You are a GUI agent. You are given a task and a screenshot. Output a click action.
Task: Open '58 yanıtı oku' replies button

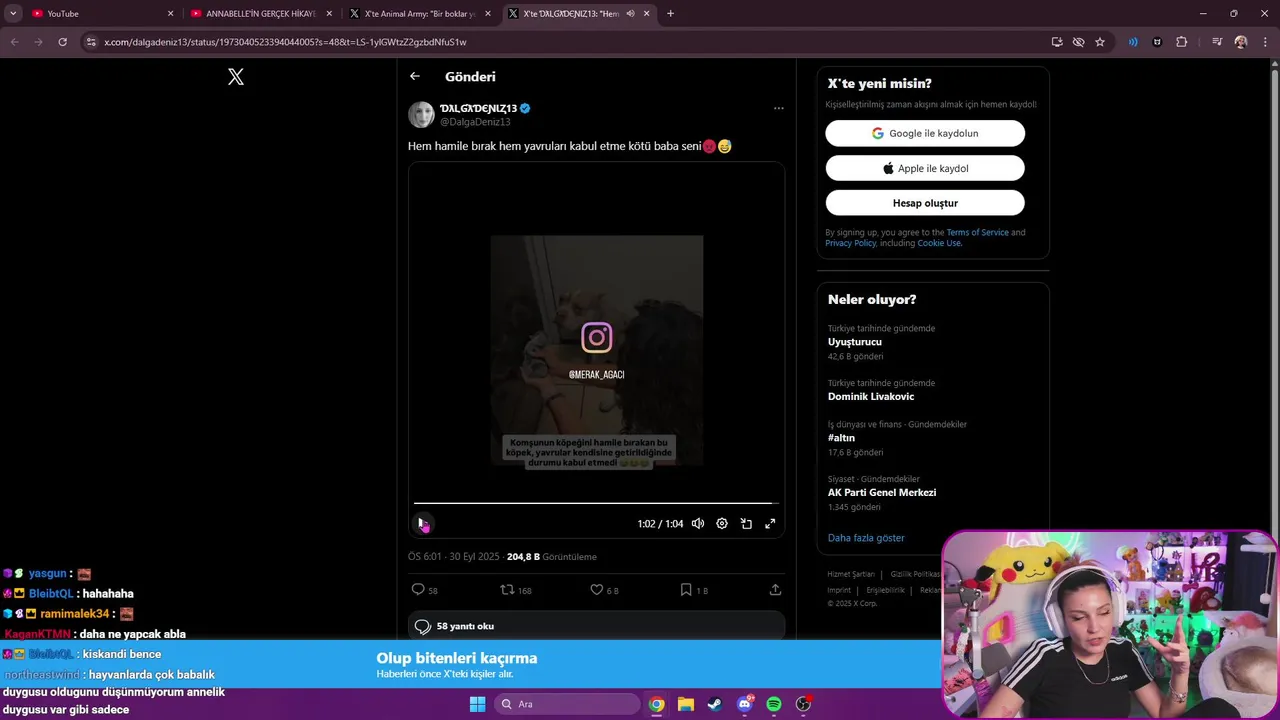click(x=596, y=626)
